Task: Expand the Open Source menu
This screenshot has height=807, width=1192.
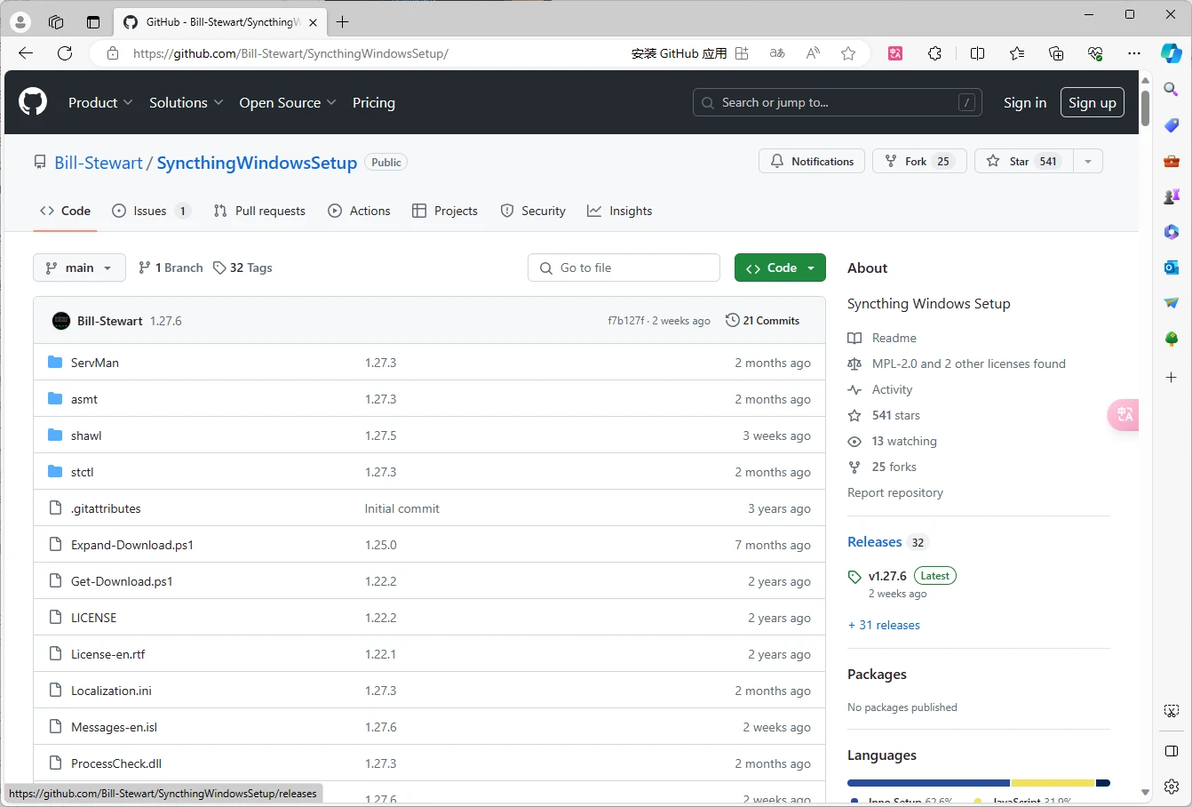Action: click(x=287, y=103)
